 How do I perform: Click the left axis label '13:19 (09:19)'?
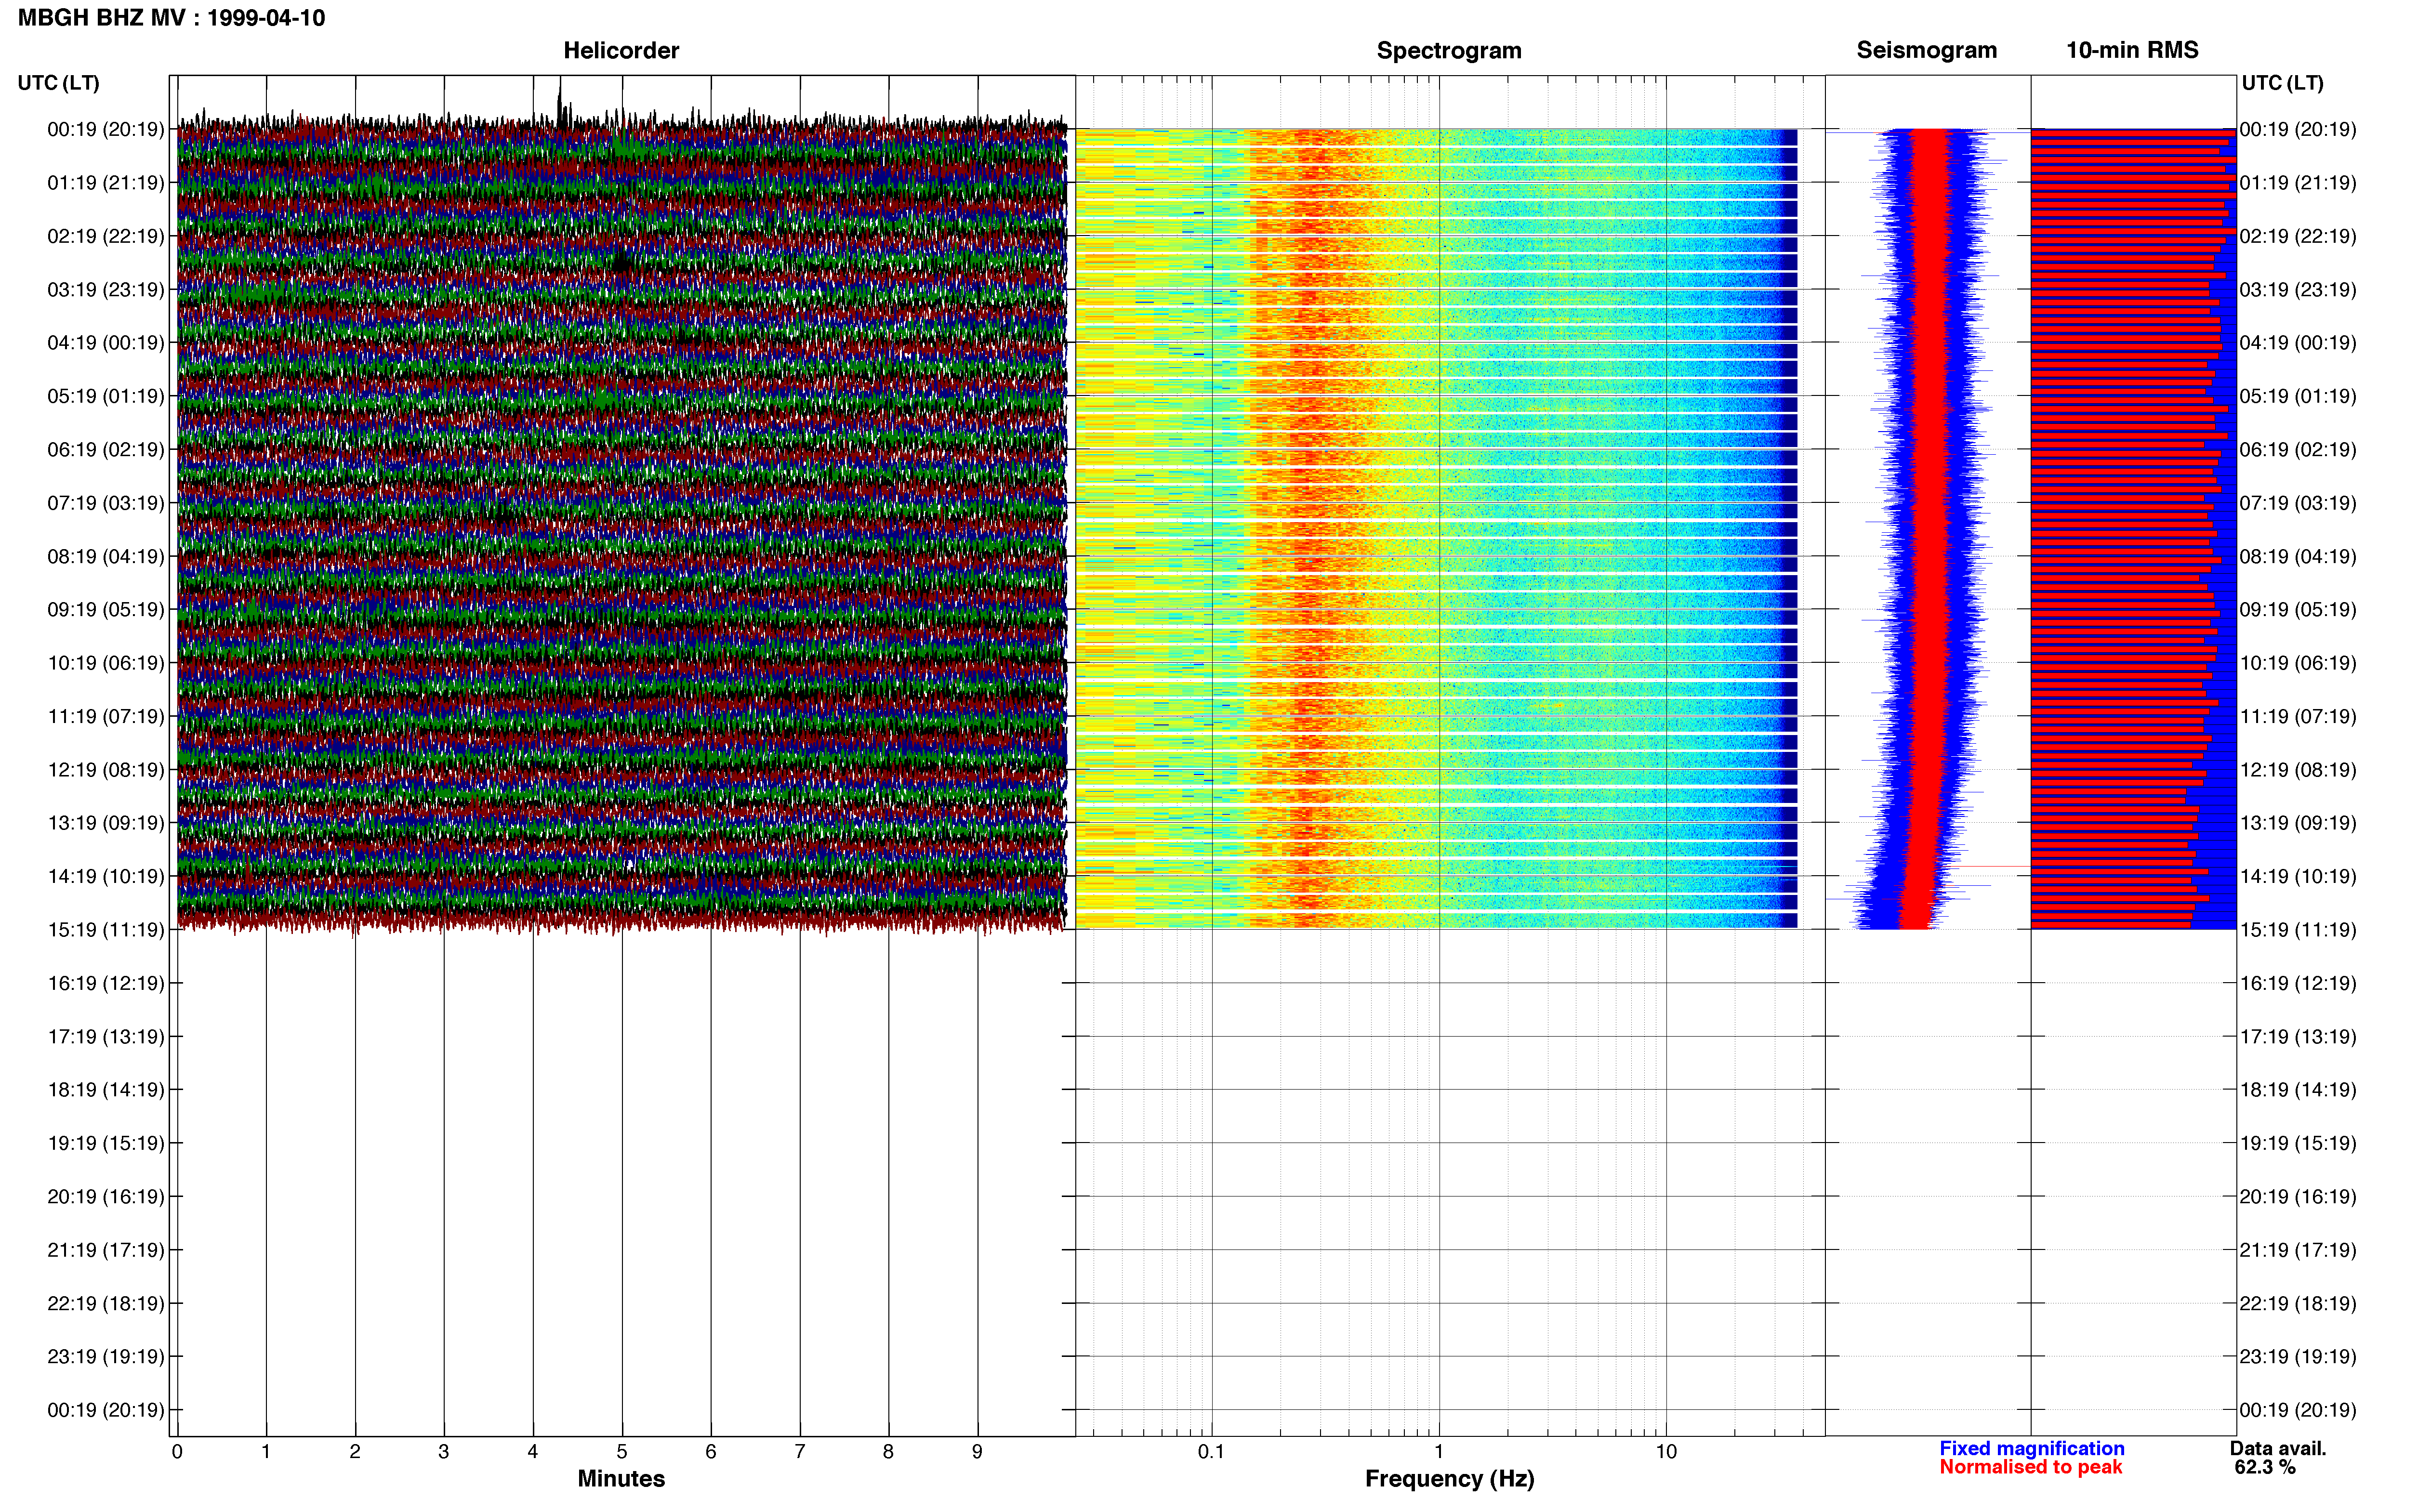pos(106,823)
